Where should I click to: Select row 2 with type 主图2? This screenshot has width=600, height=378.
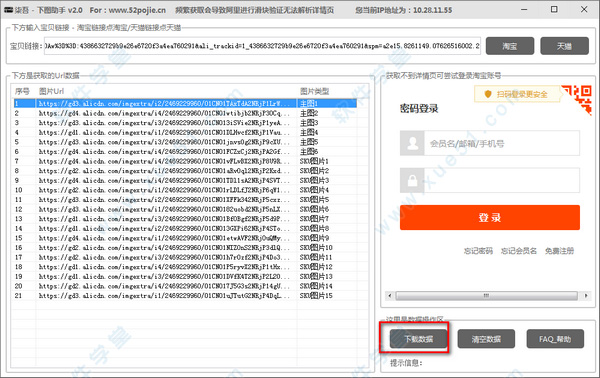coord(185,113)
